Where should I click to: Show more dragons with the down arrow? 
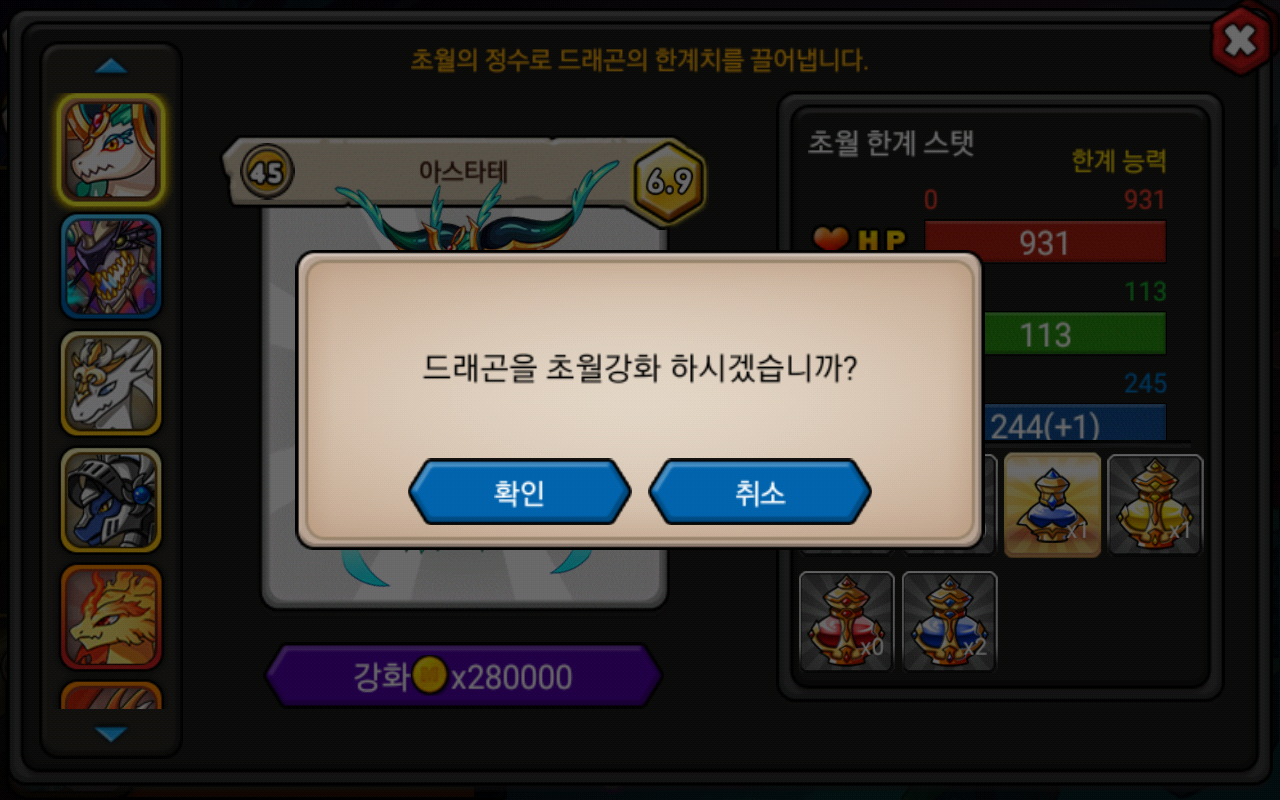click(x=111, y=734)
